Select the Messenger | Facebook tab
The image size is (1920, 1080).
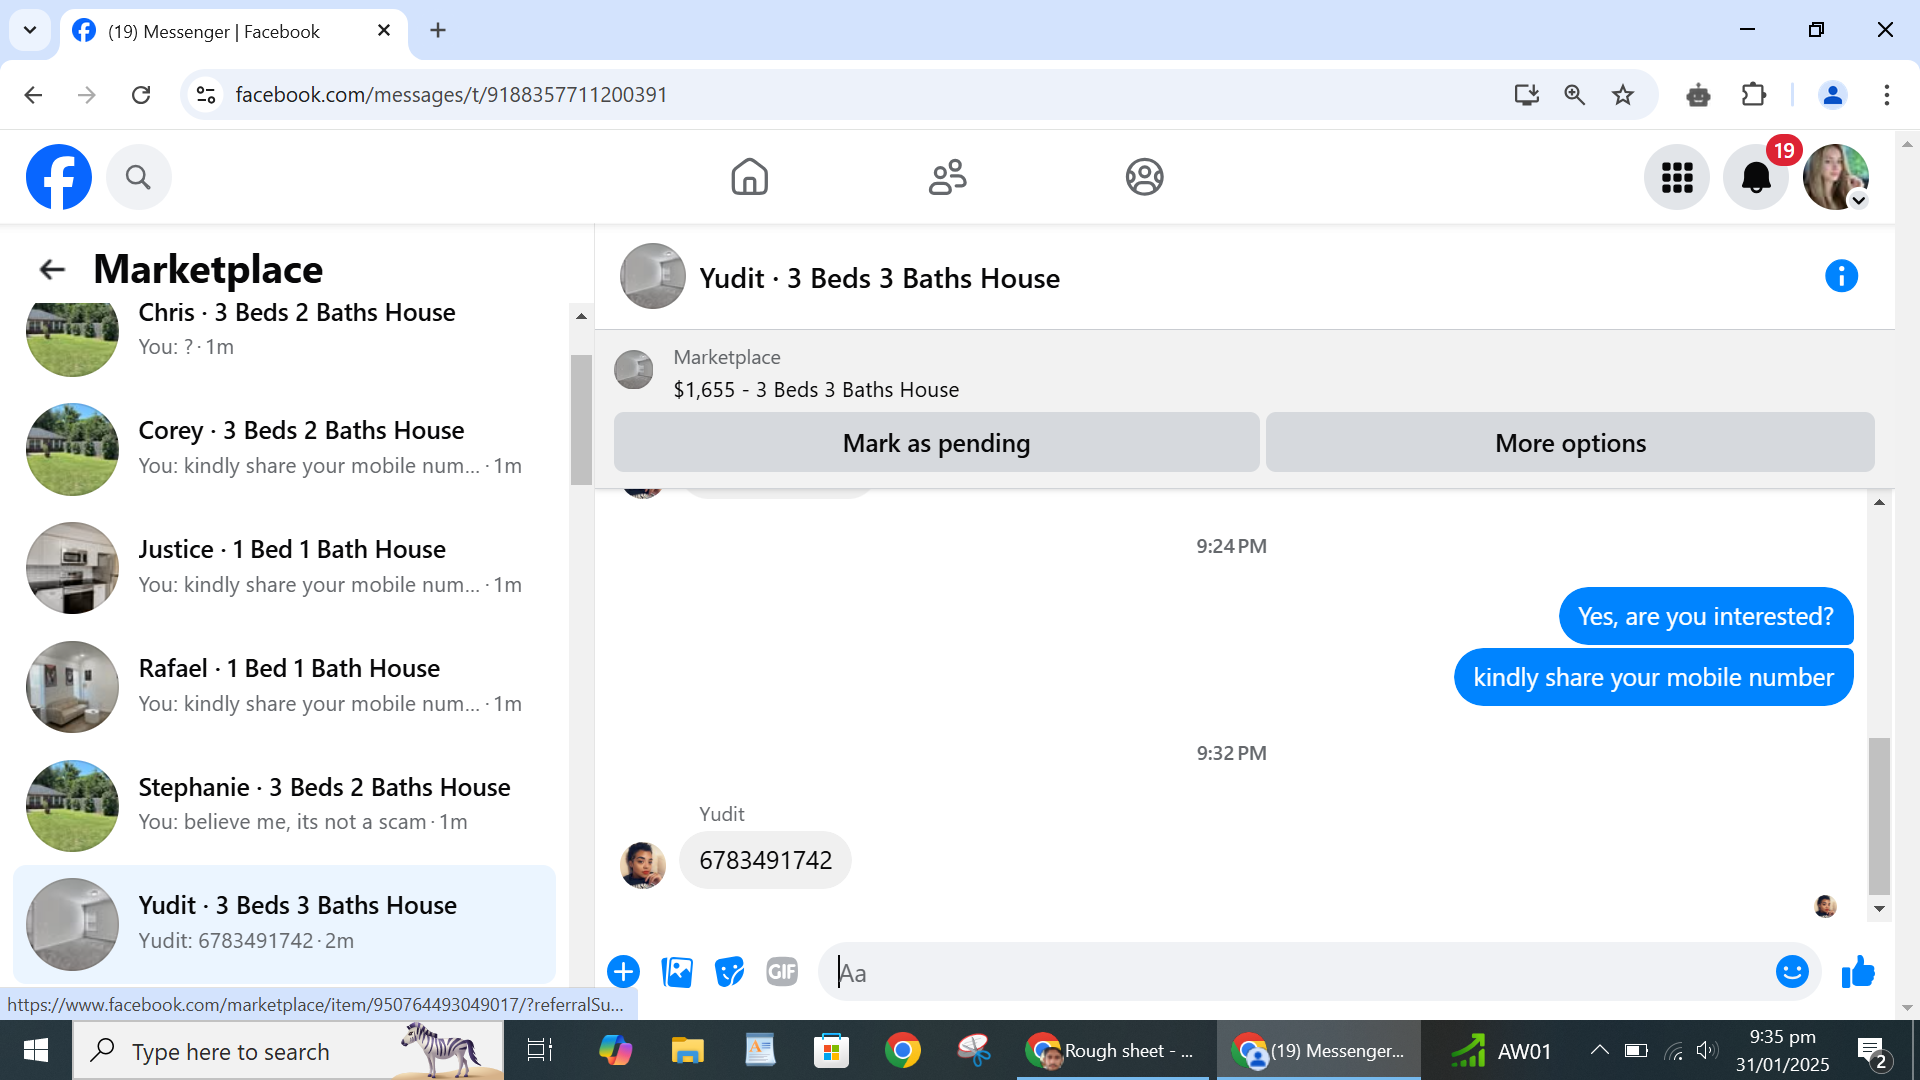(233, 32)
